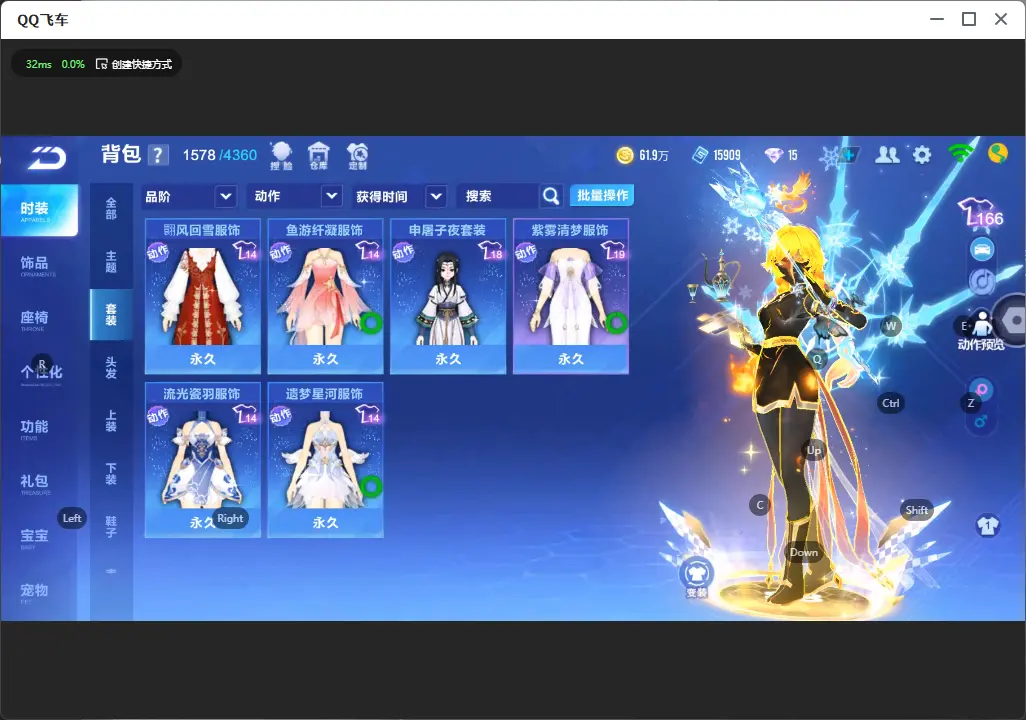Click the yellow globe icon
This screenshot has height=720, width=1026.
pos(997,154)
